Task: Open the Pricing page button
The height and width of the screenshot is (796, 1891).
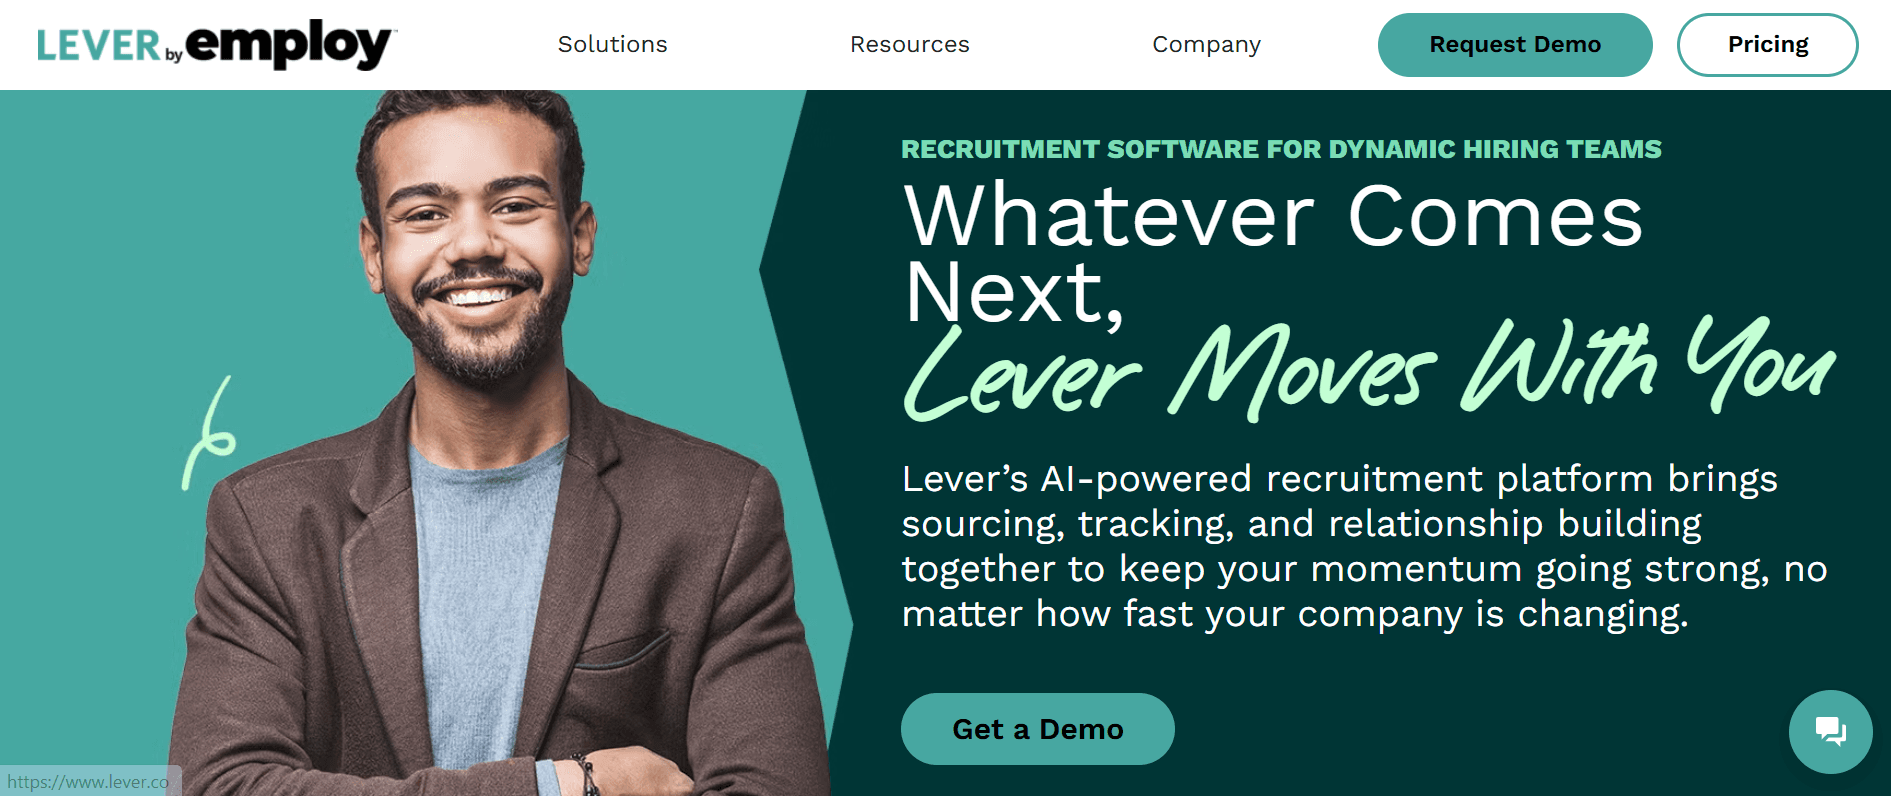Action: point(1767,45)
